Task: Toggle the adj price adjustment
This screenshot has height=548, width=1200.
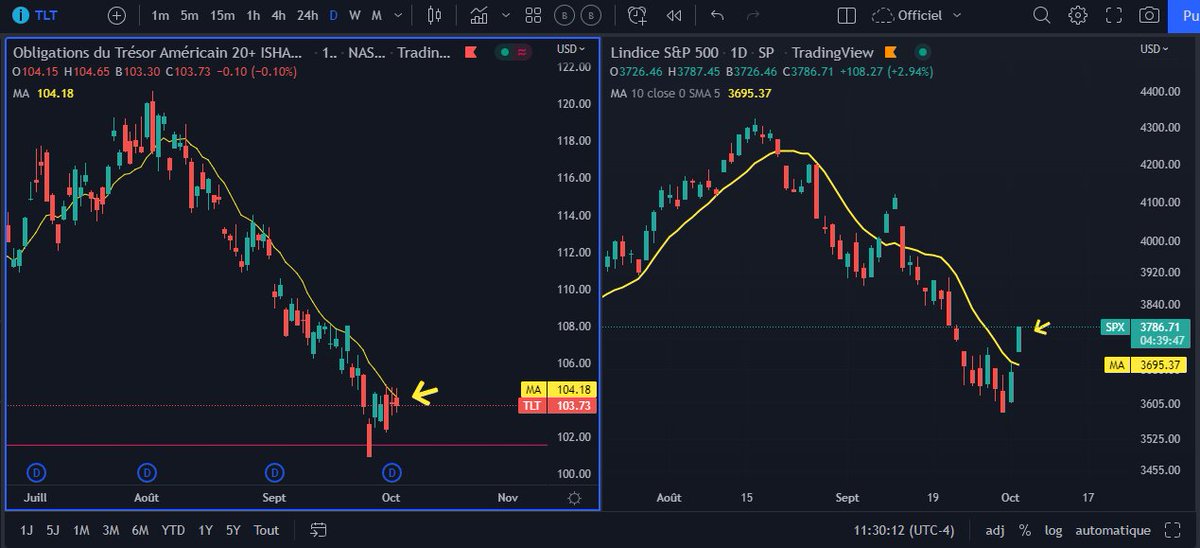Action: pyautogui.click(x=995, y=530)
